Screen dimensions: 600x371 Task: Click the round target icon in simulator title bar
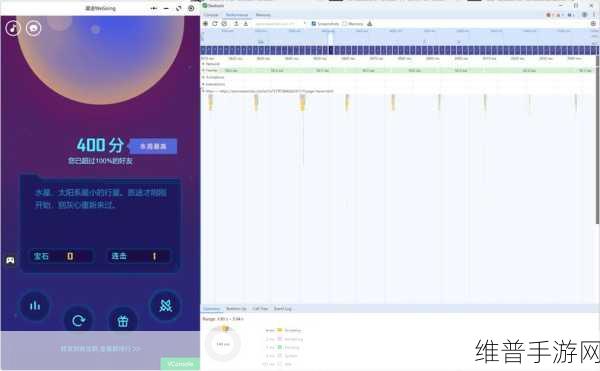tap(191, 8)
